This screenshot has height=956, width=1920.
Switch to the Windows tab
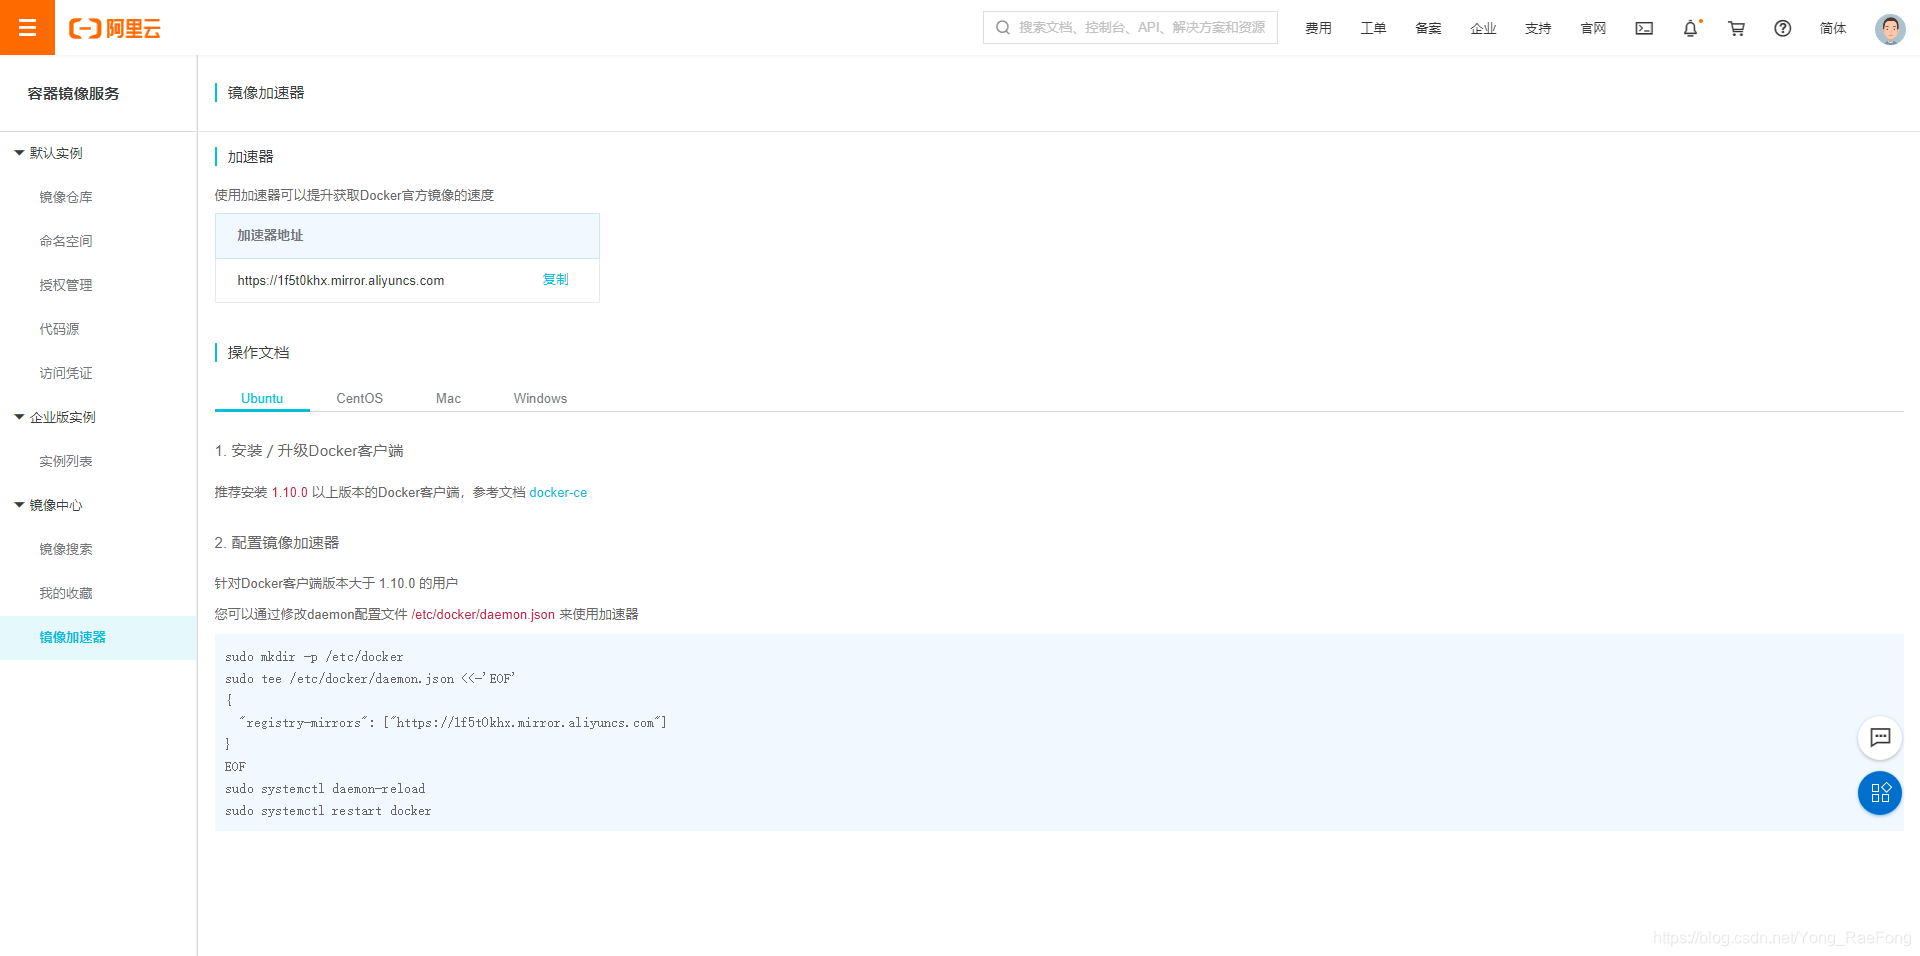[x=540, y=398]
